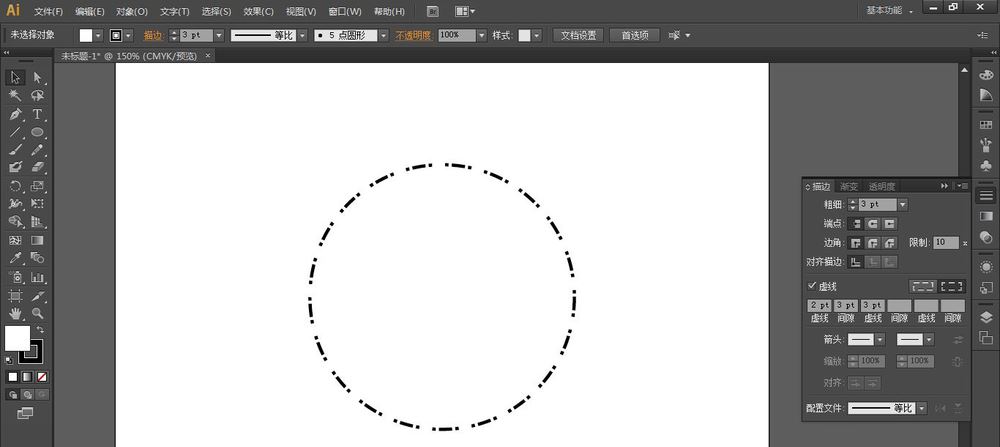Uncheck the 虚线 dashed line checkbox
The image size is (1000, 447).
coord(812,285)
